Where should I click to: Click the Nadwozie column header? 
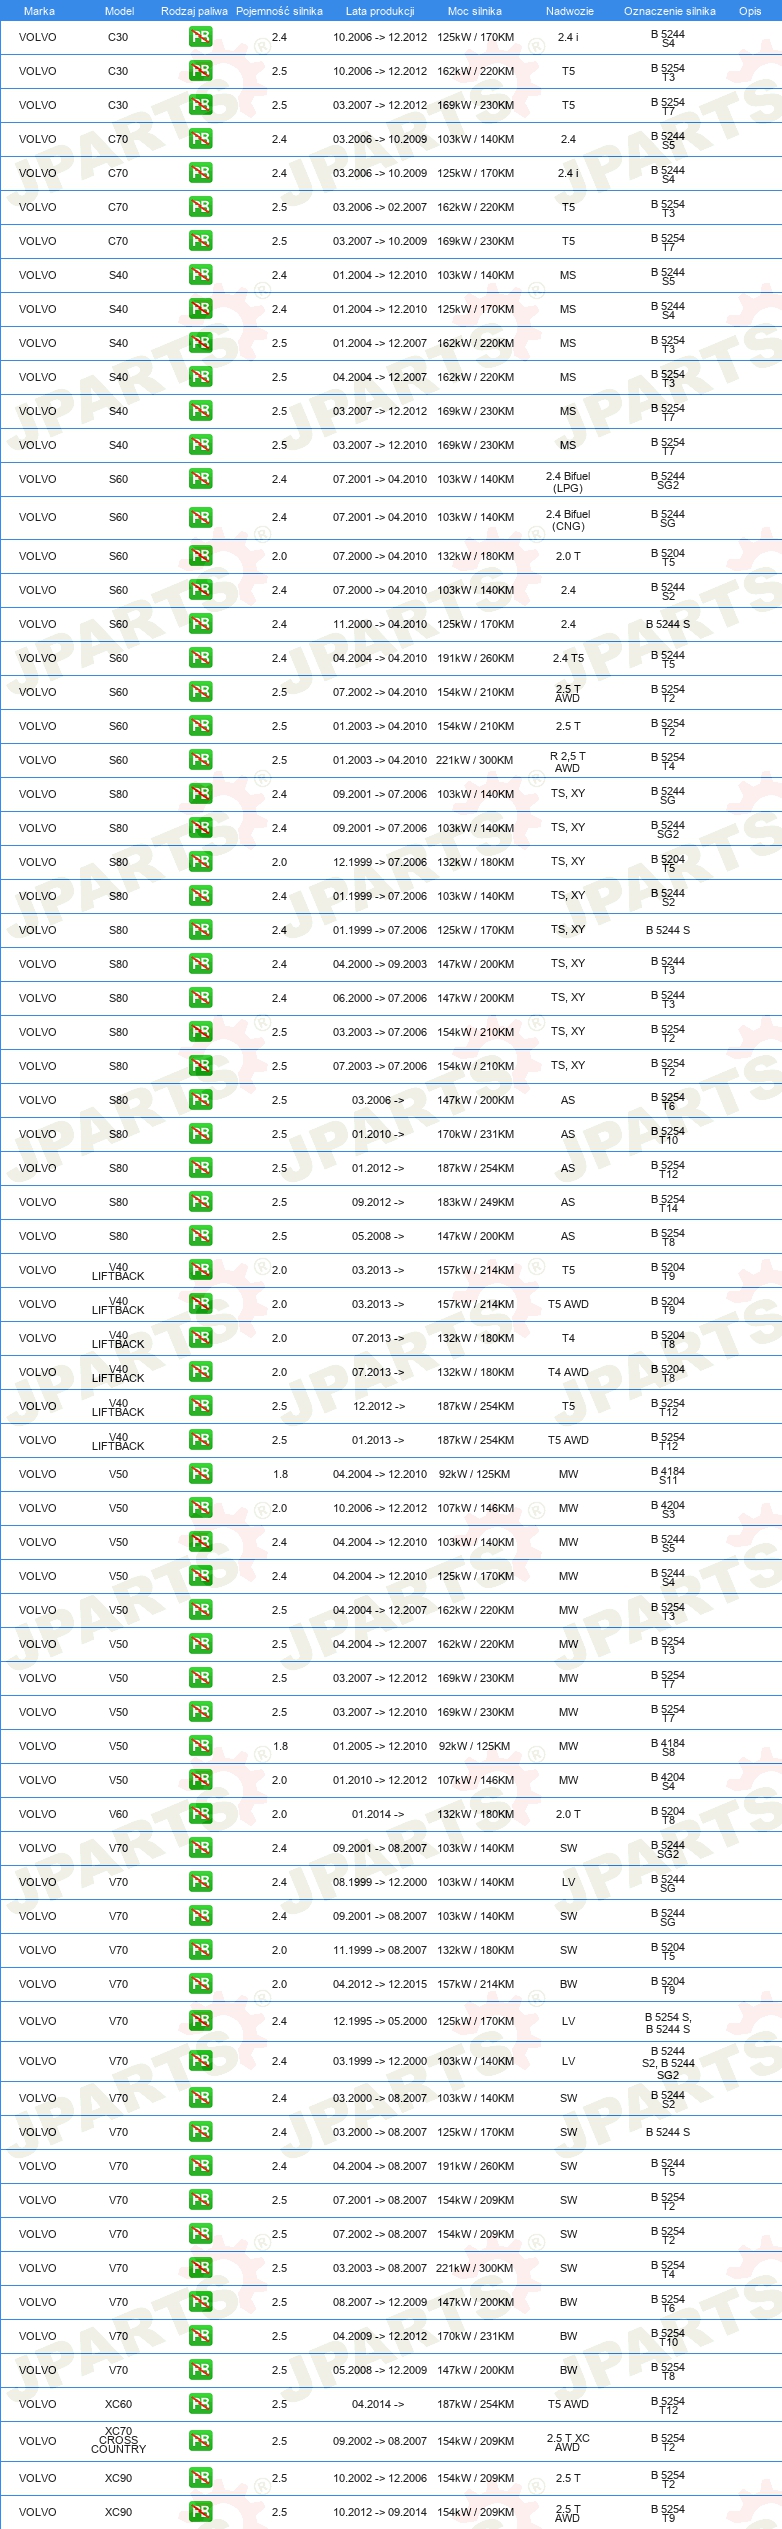[x=570, y=11]
